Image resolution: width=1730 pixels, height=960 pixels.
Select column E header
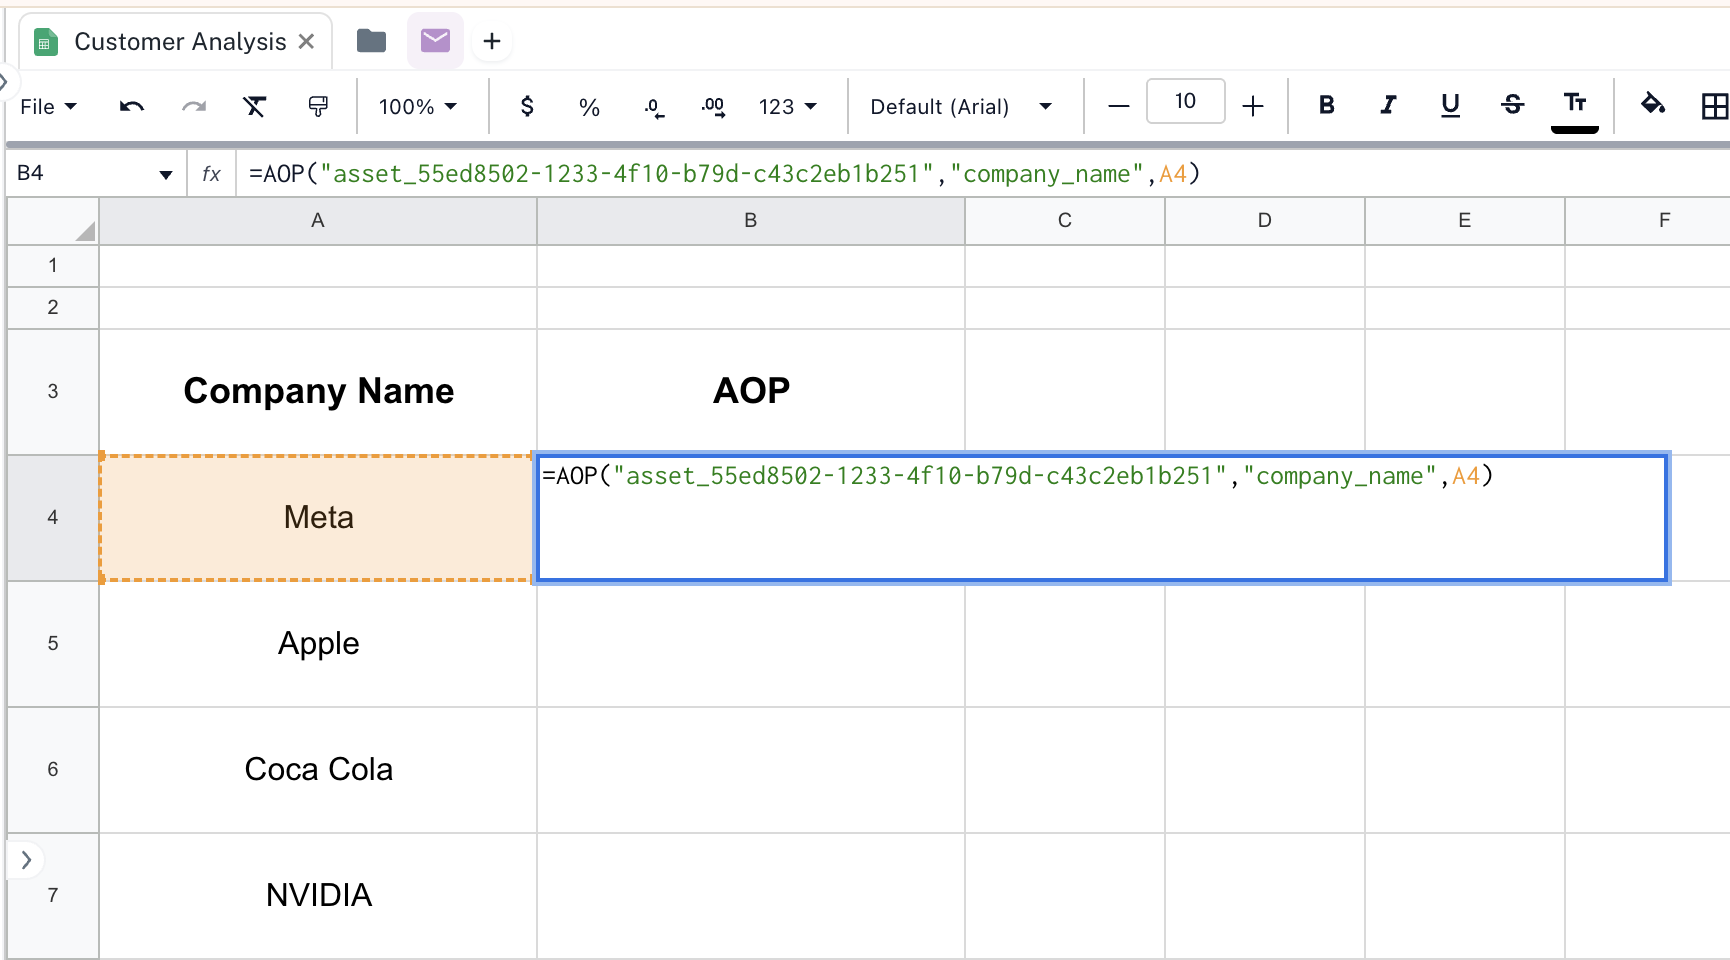click(1465, 221)
